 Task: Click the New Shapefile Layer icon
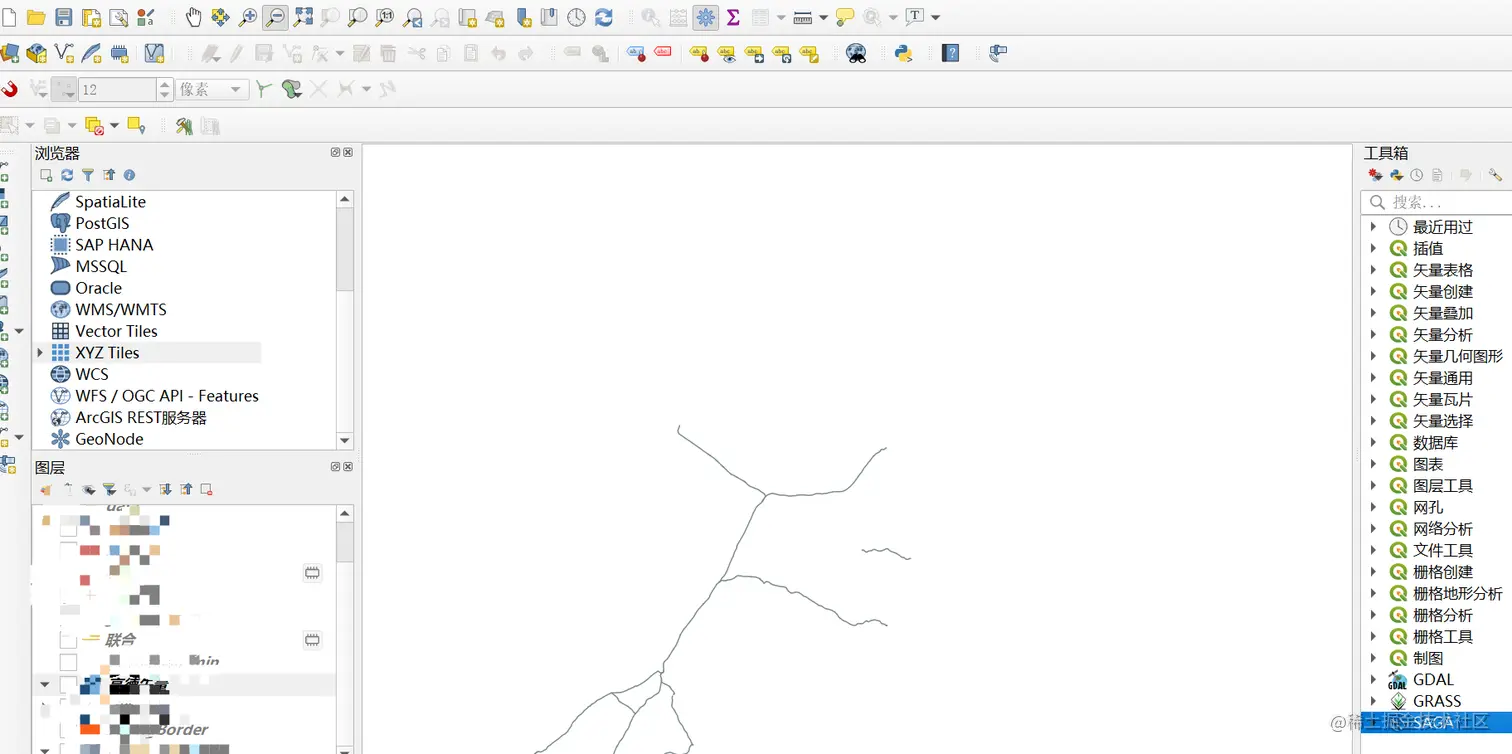point(64,53)
